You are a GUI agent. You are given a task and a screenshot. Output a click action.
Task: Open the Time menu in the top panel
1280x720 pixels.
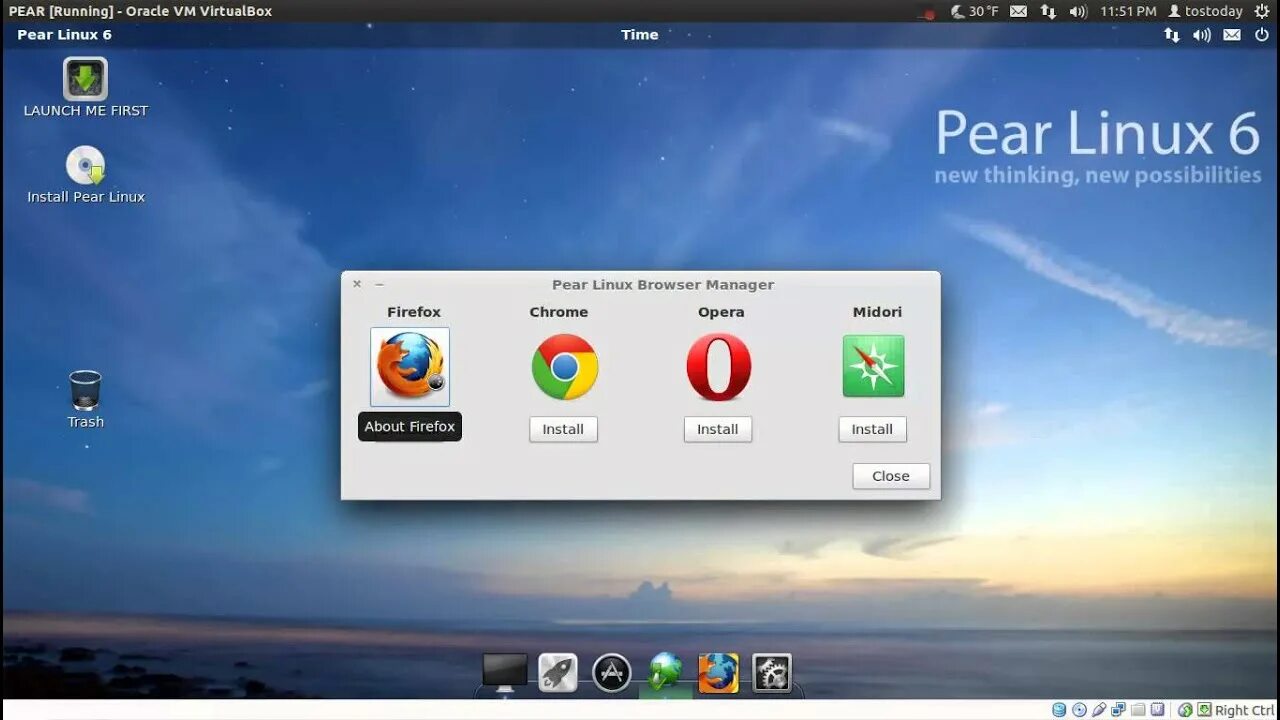[639, 34]
